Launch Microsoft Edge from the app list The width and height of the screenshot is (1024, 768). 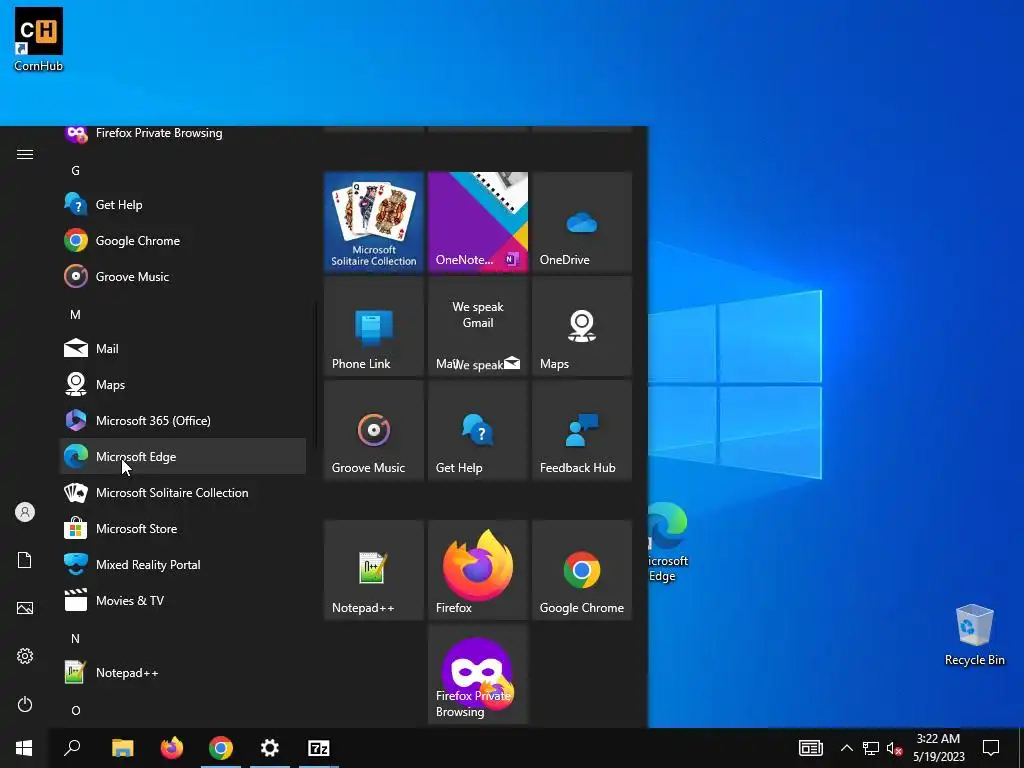pos(183,456)
